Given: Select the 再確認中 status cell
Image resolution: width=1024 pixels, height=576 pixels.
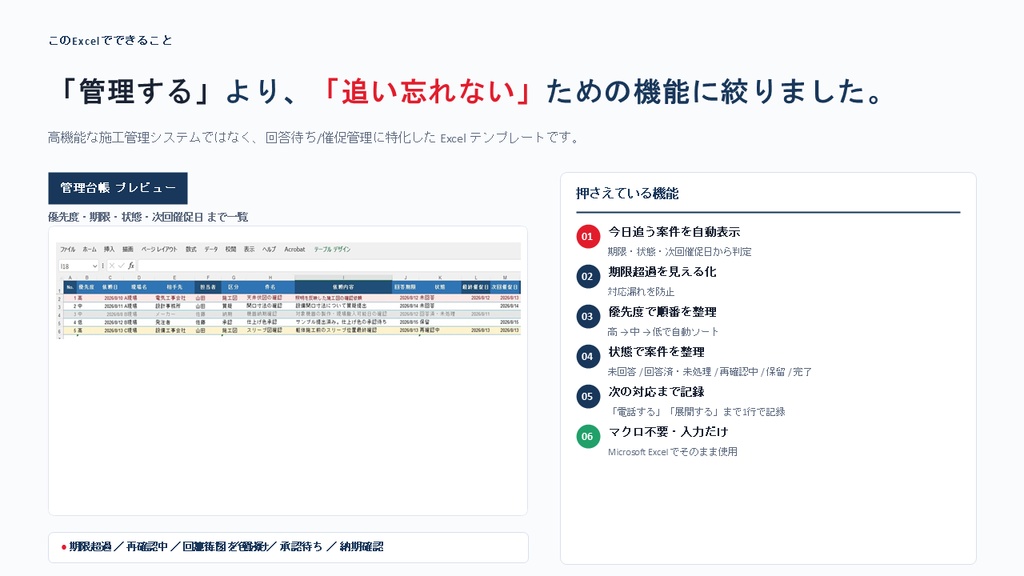Looking at the screenshot, I should 440,330.
